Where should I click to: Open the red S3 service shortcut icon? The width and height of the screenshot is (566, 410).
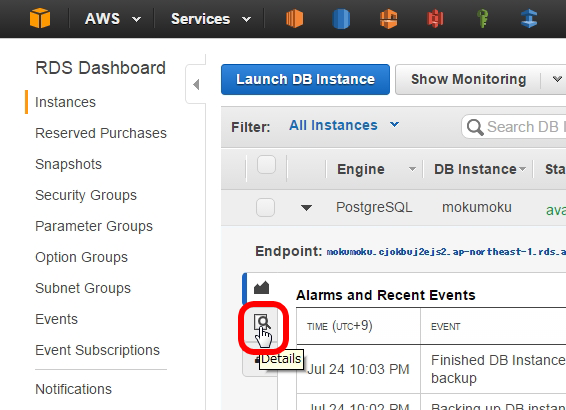pos(435,18)
